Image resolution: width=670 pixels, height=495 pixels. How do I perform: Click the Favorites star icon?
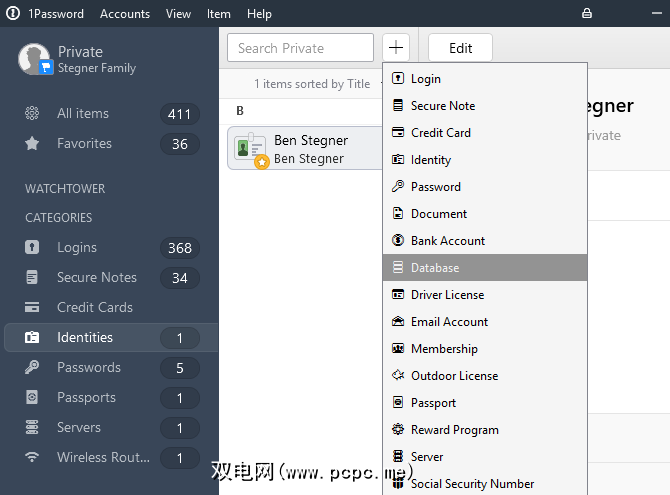(32, 143)
